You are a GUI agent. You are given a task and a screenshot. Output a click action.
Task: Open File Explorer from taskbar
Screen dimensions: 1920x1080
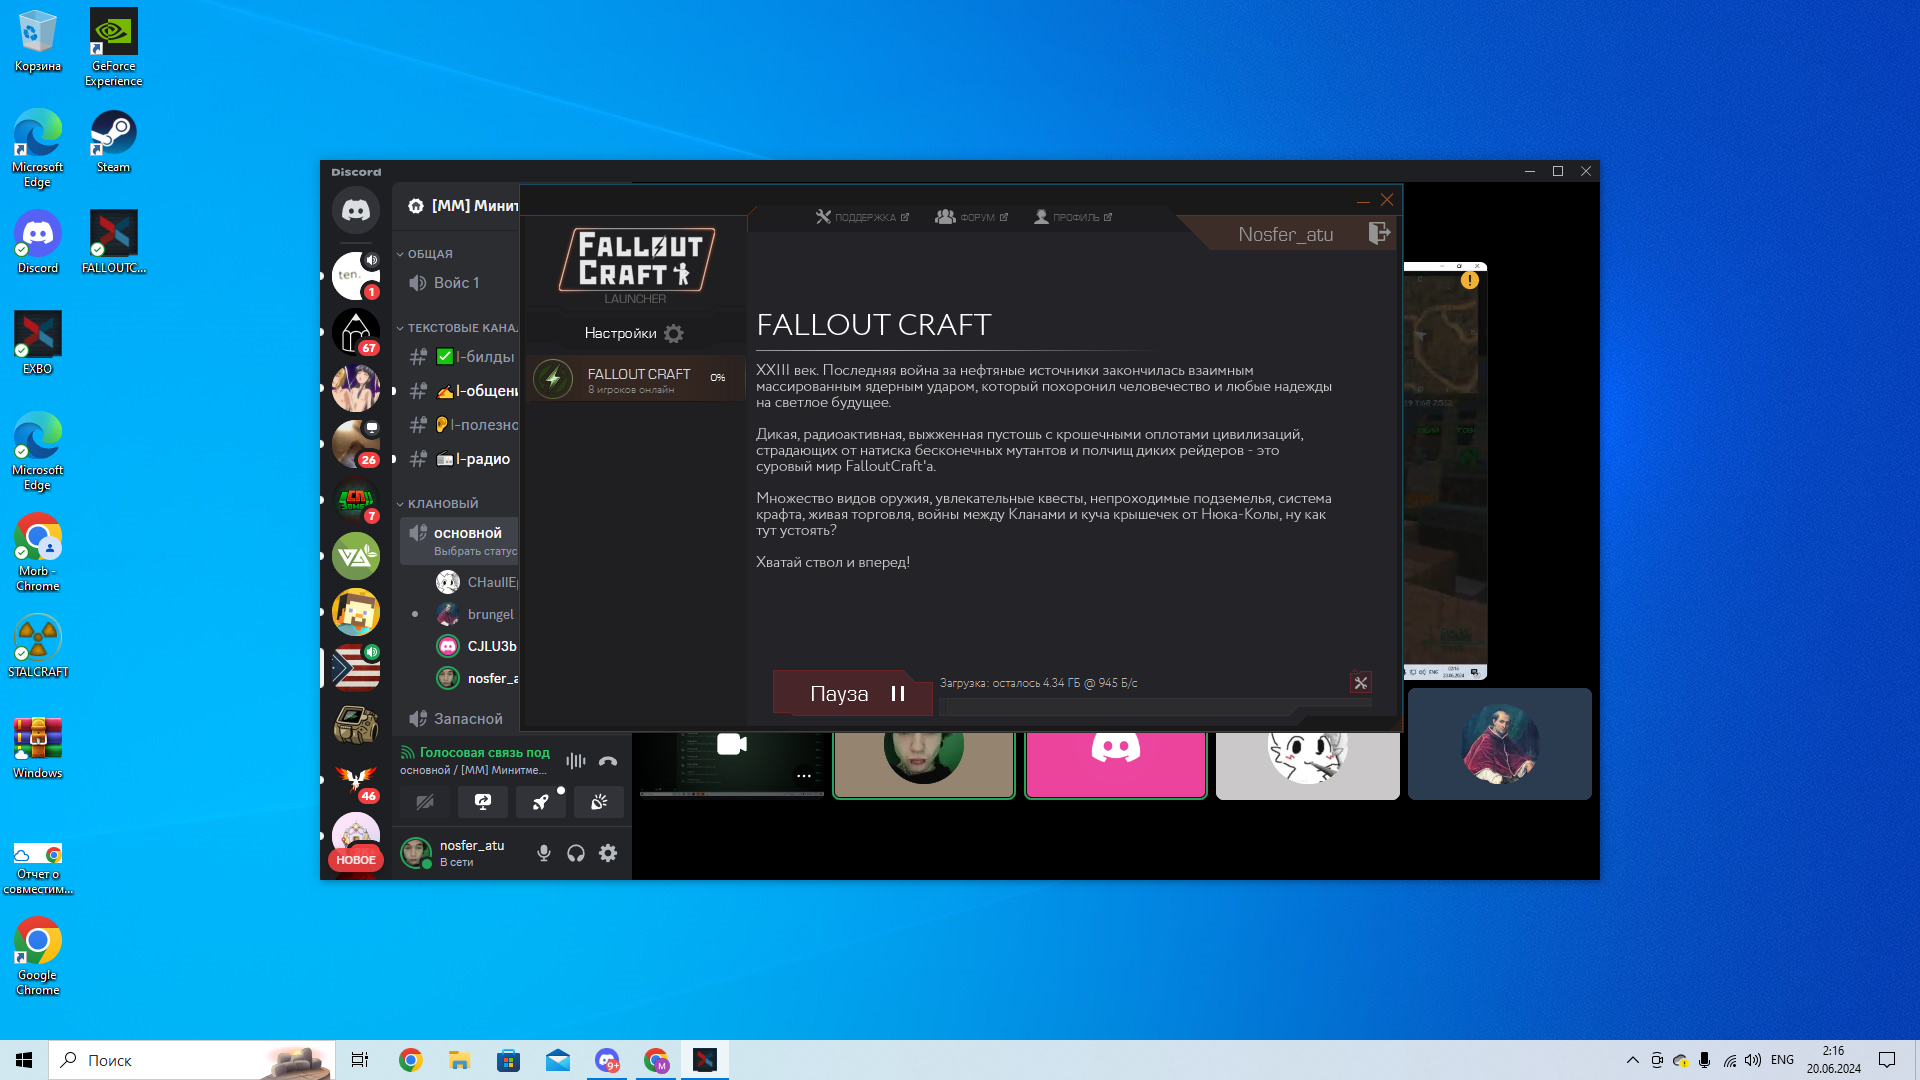click(x=459, y=1060)
